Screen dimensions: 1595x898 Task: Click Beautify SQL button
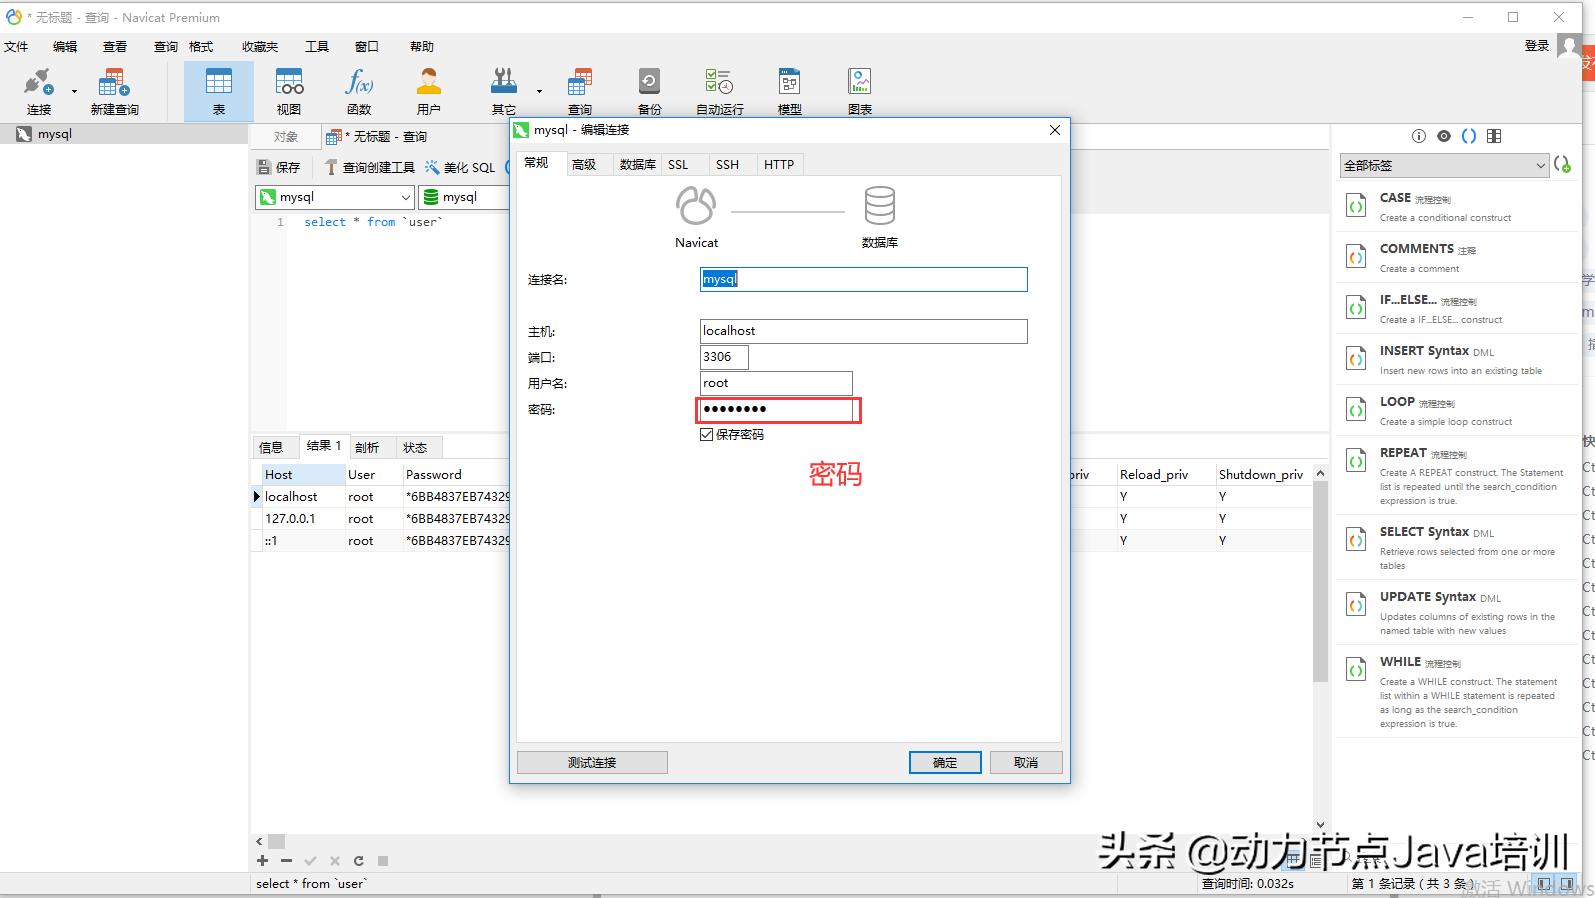[x=460, y=167]
